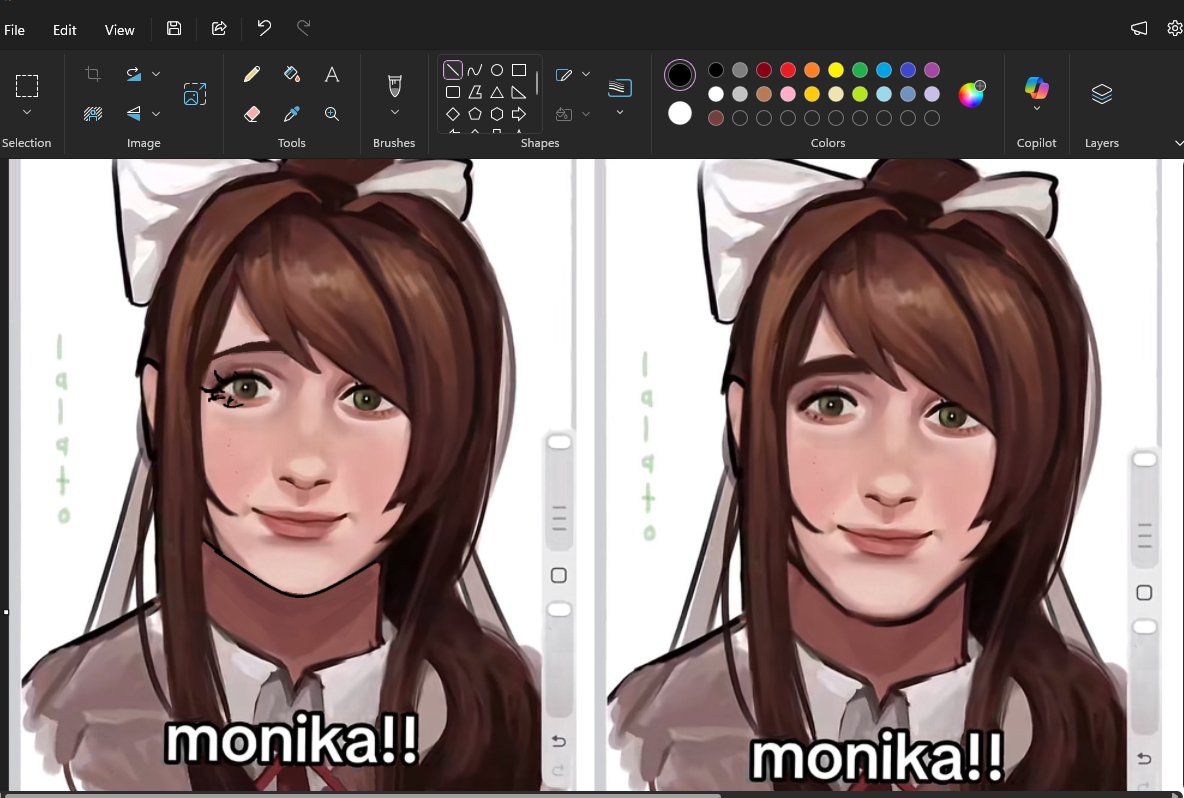Click the Redo arrow
Image resolution: width=1184 pixels, height=798 pixels.
[x=304, y=28]
